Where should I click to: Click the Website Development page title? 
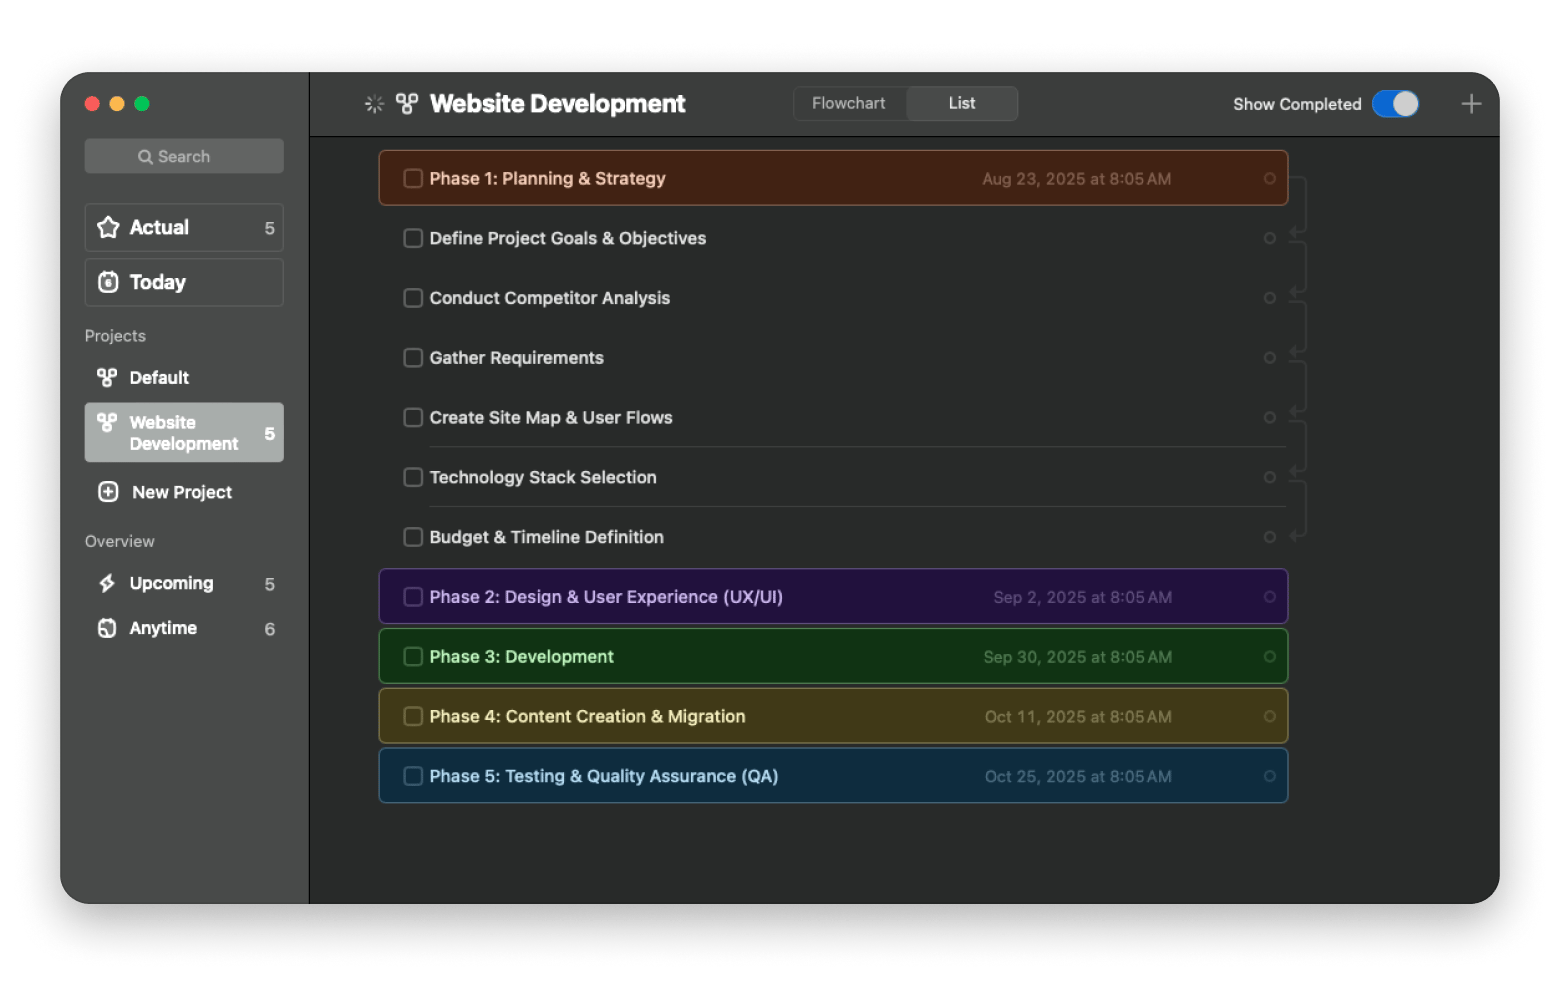coord(557,104)
